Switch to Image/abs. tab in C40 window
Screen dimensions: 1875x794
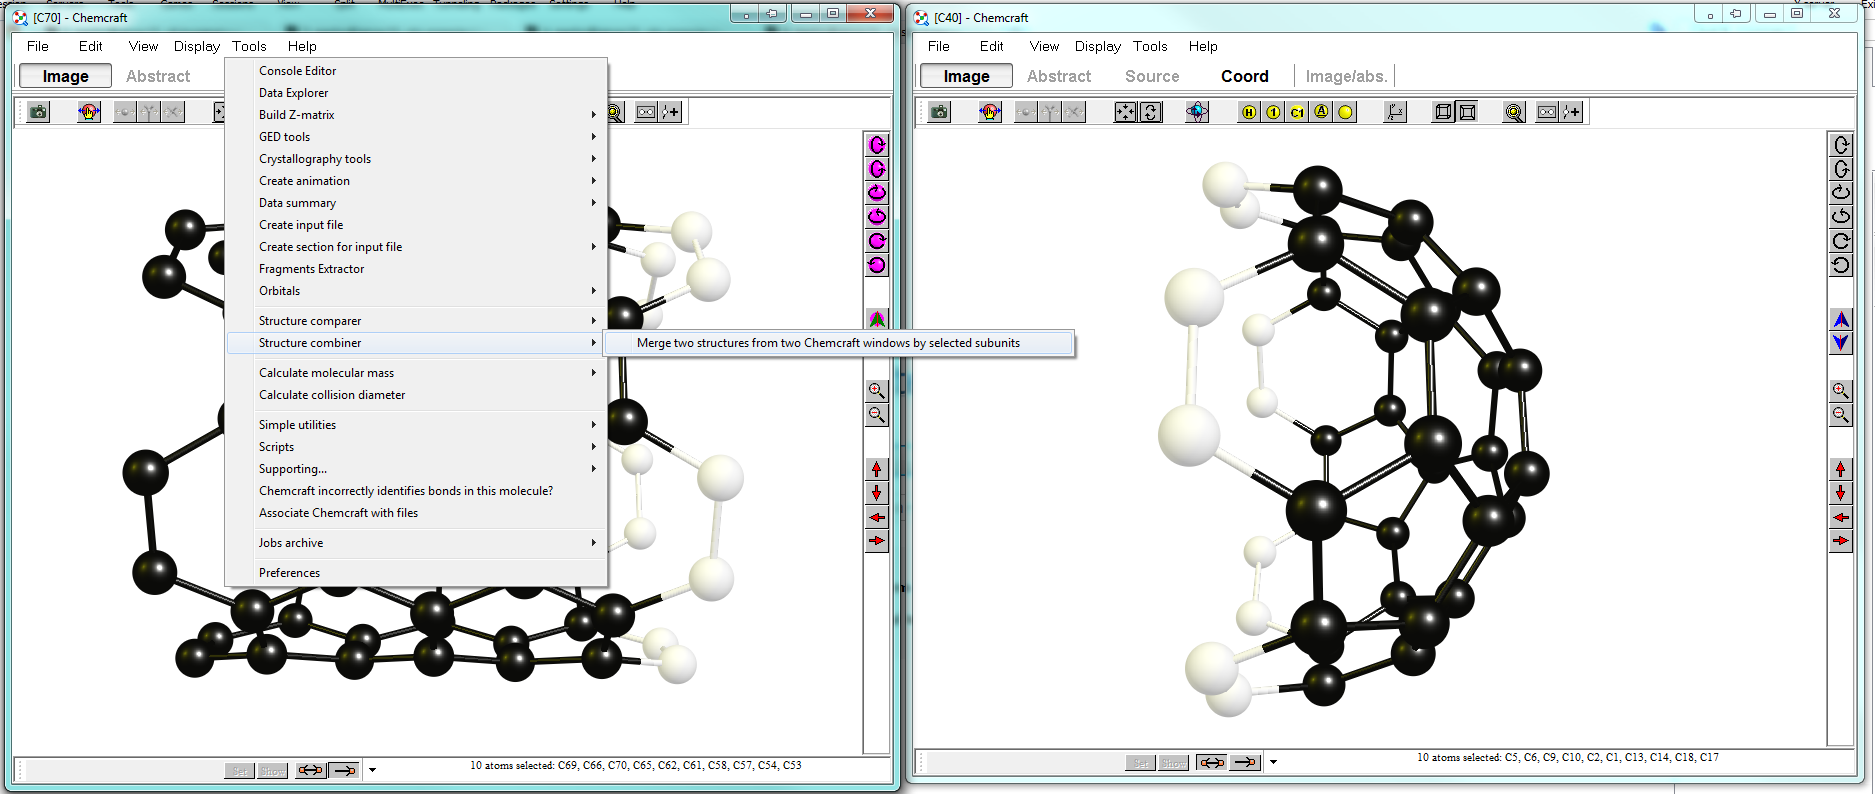point(1346,76)
